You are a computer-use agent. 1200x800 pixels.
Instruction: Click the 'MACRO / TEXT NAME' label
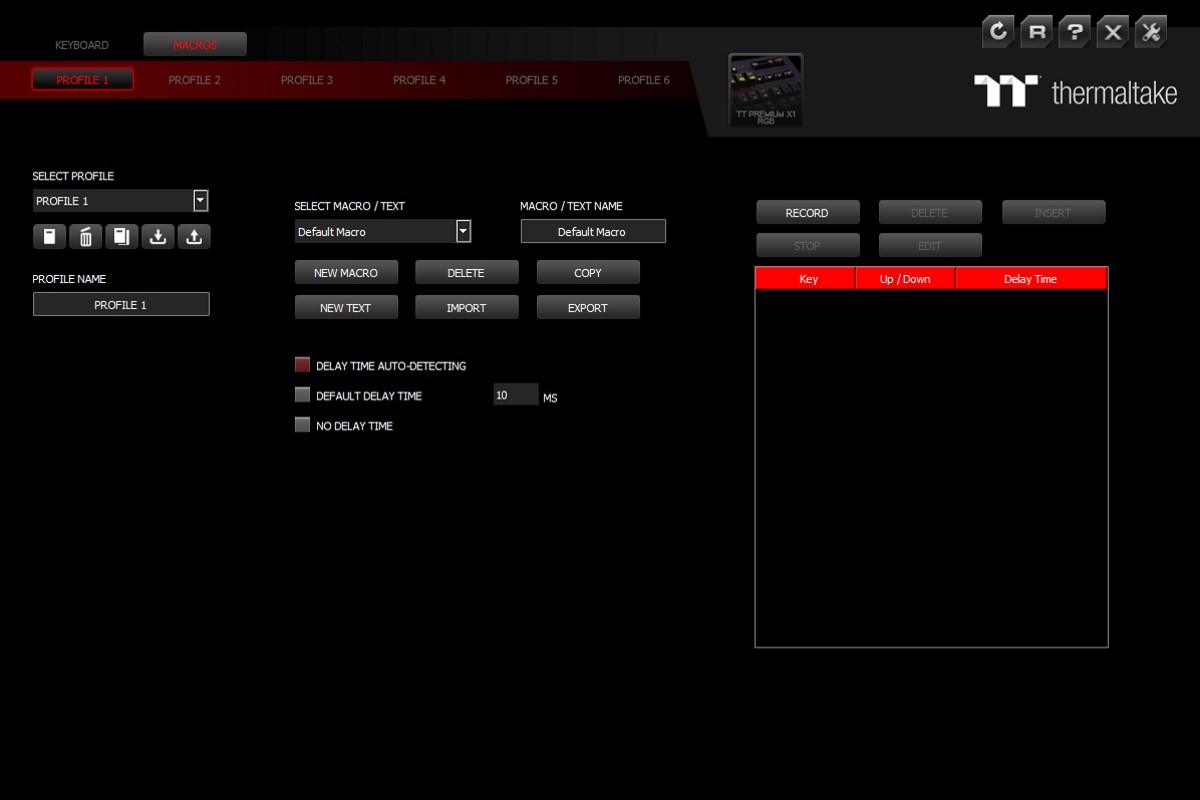(x=571, y=206)
